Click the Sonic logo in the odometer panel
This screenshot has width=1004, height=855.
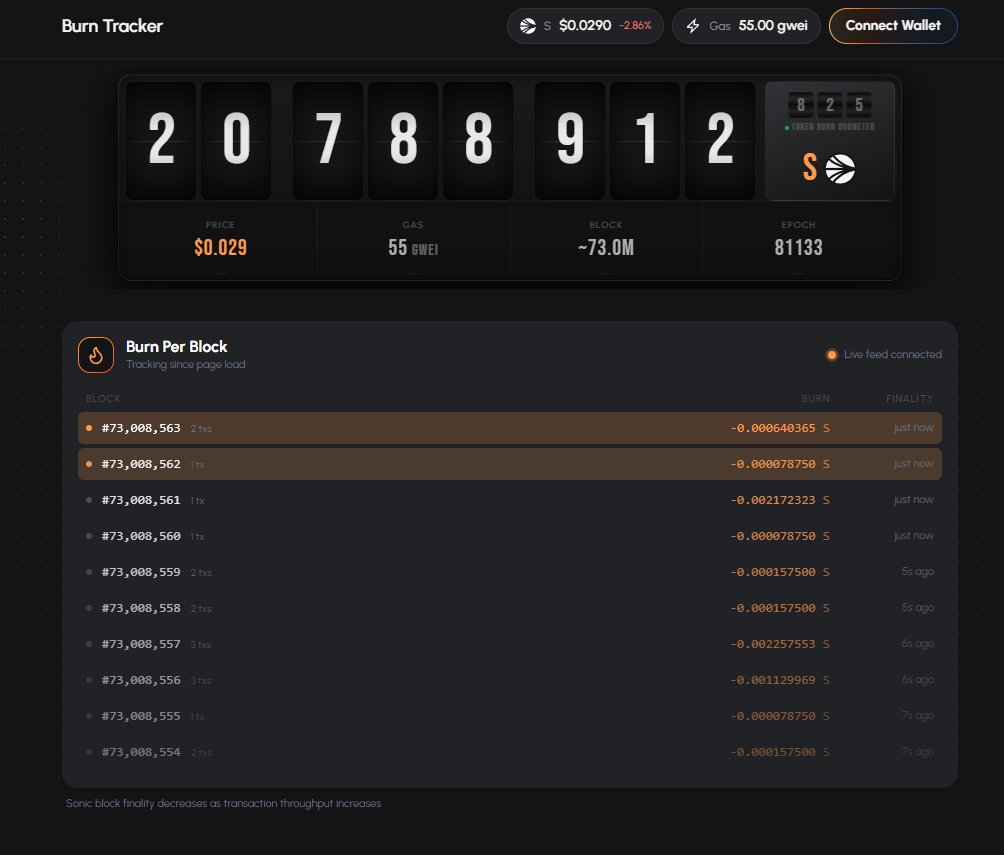[840, 169]
